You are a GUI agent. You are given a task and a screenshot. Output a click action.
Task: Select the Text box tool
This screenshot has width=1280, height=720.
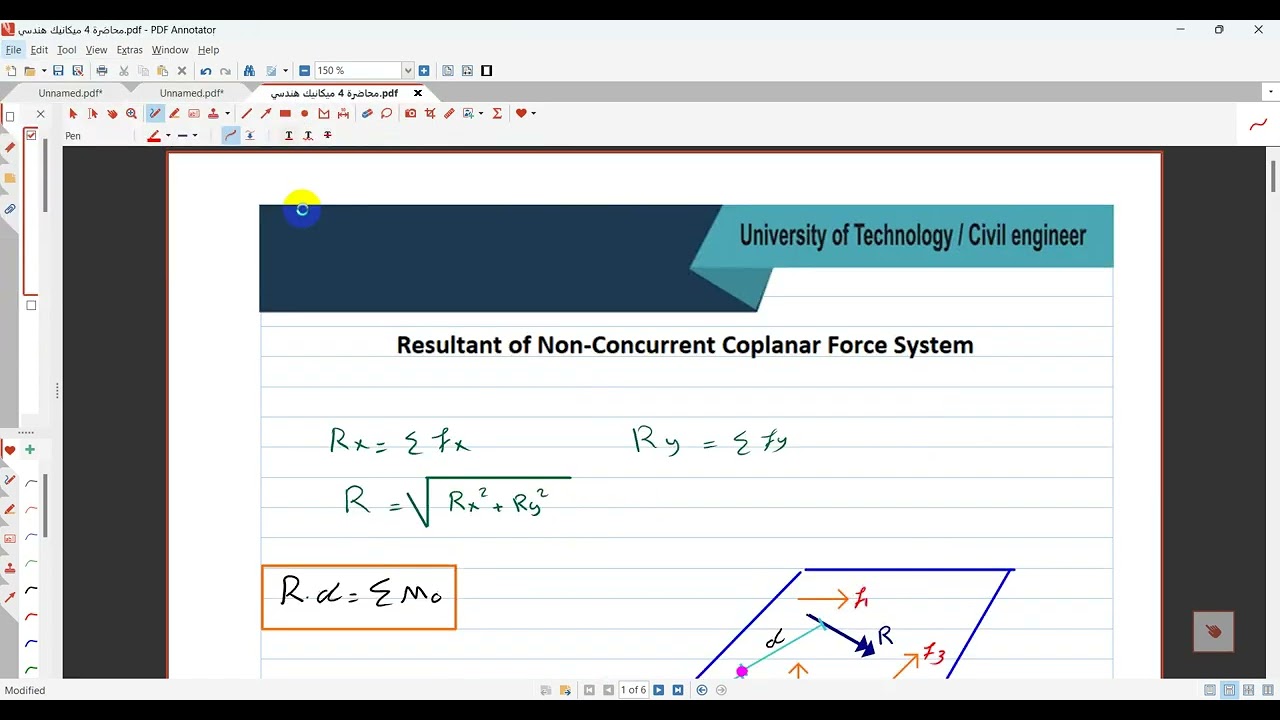click(x=194, y=114)
